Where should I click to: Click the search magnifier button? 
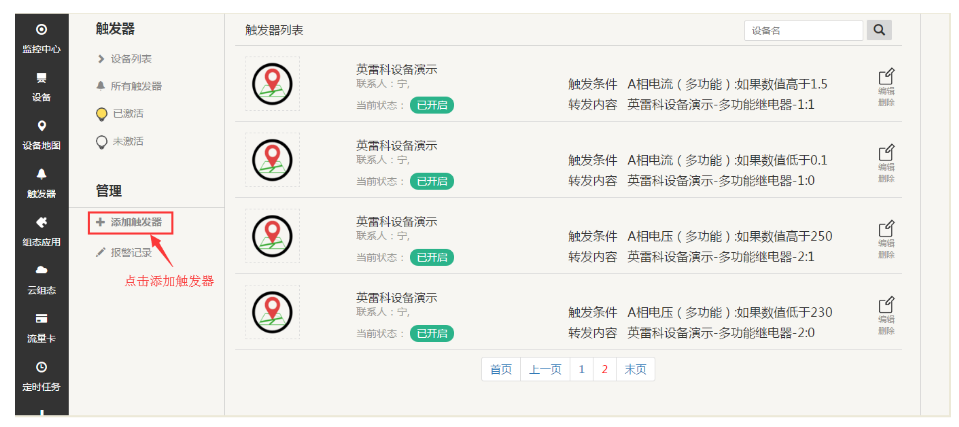tap(878, 30)
